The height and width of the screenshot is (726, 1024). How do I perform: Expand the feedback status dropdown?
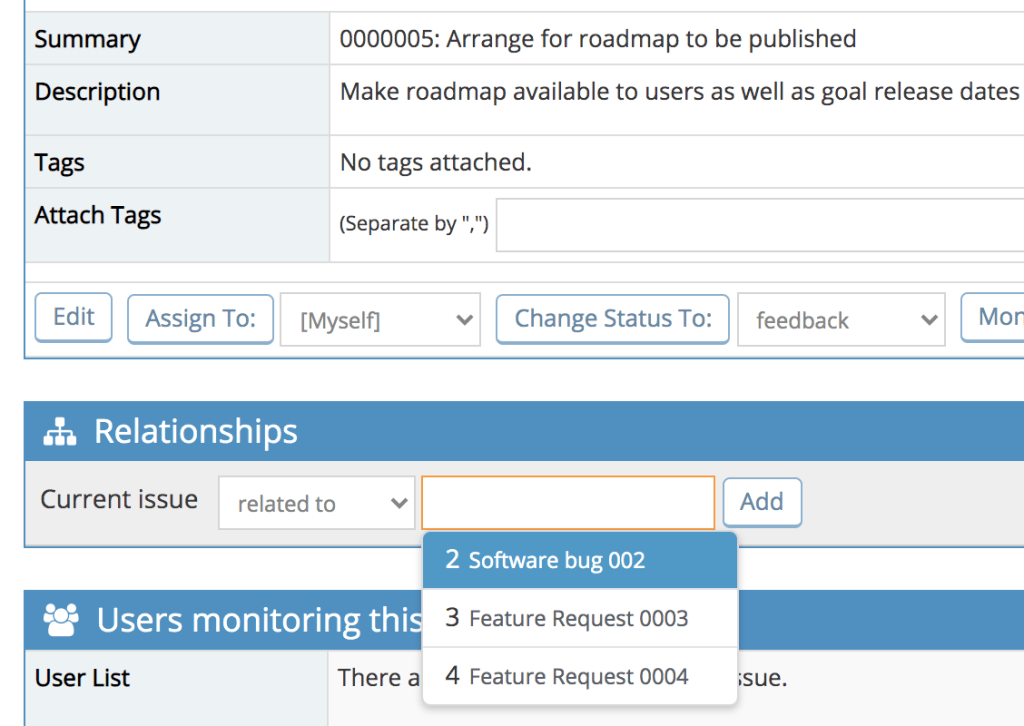point(841,320)
